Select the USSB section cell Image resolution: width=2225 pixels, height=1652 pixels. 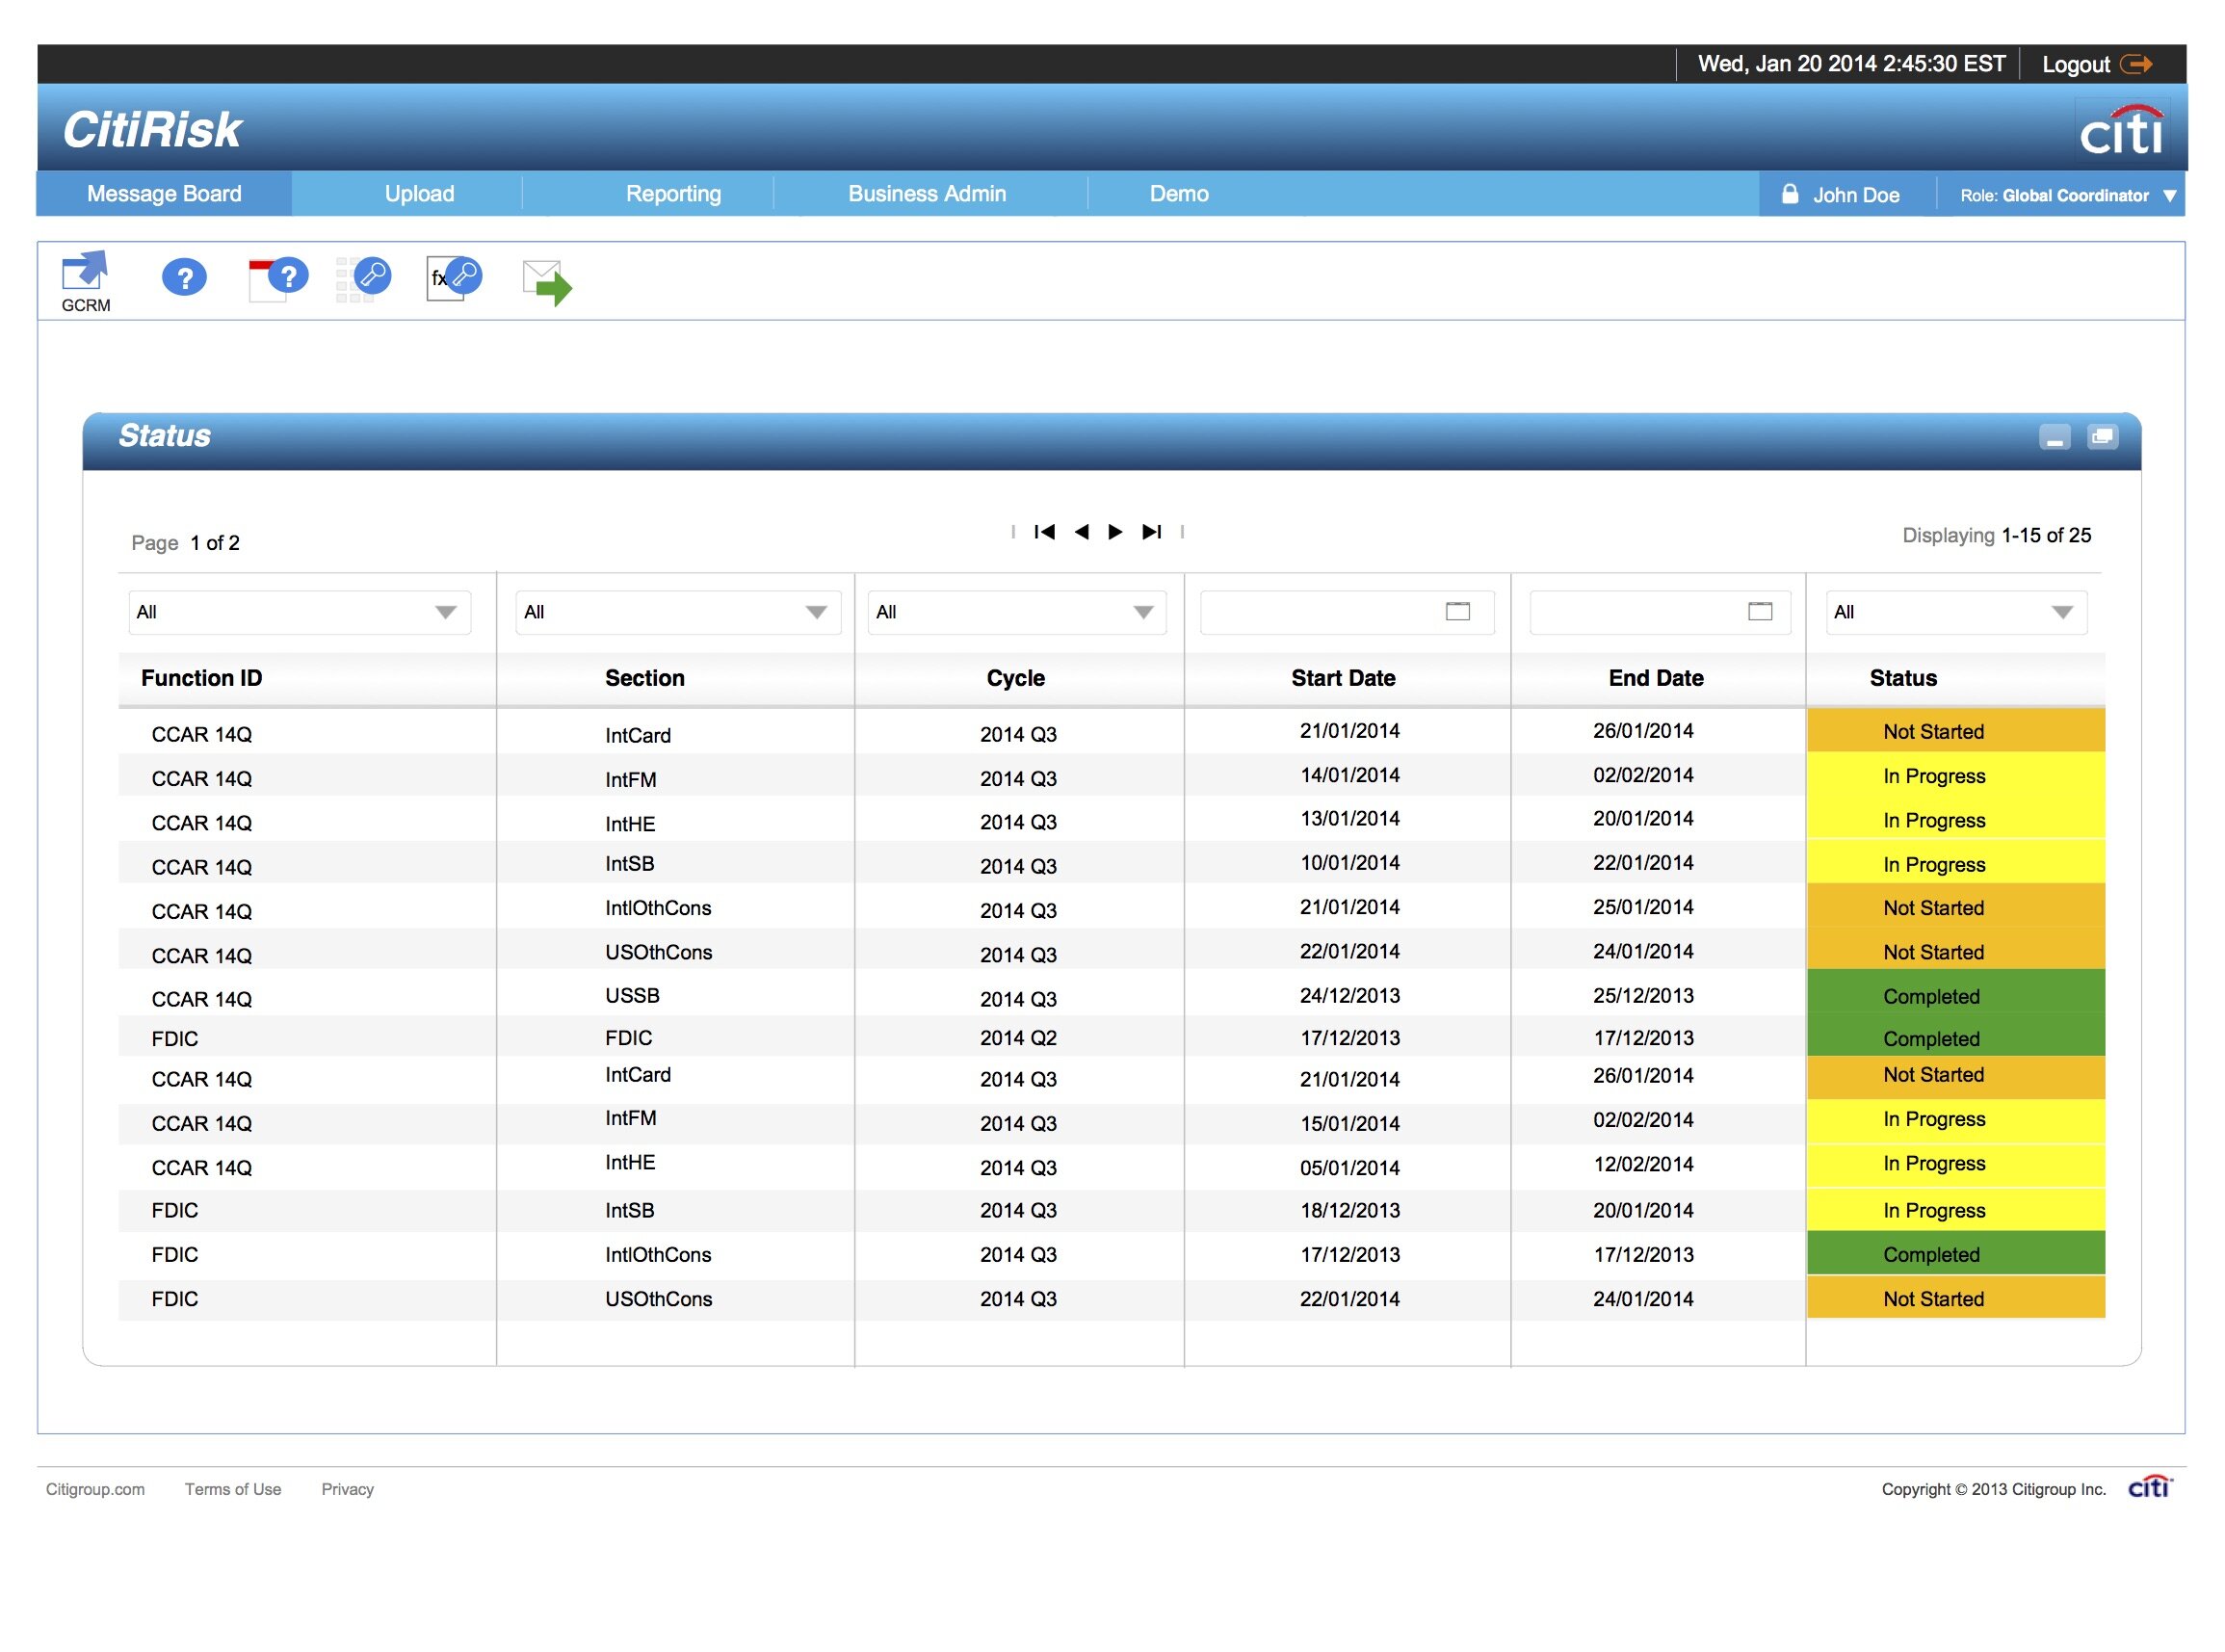pyautogui.click(x=632, y=996)
